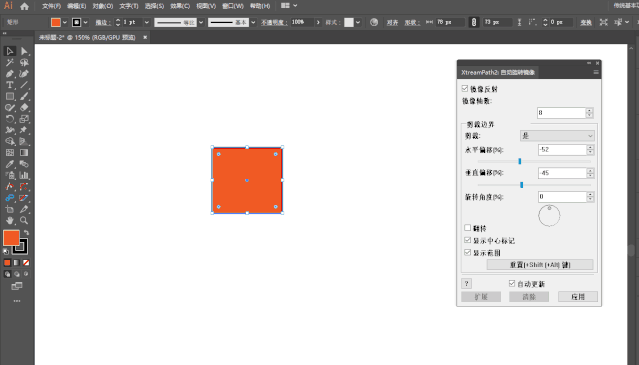
Task: Open the 对象(O) menu
Action: (x=103, y=6)
